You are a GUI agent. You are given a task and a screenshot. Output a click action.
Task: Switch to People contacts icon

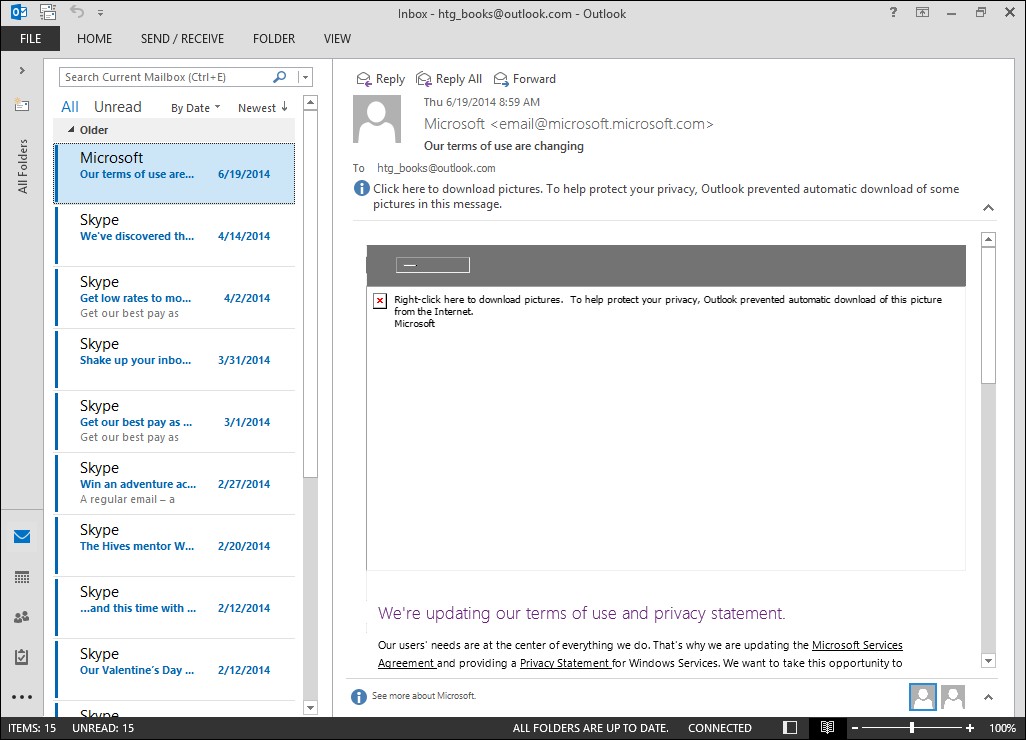[22, 616]
